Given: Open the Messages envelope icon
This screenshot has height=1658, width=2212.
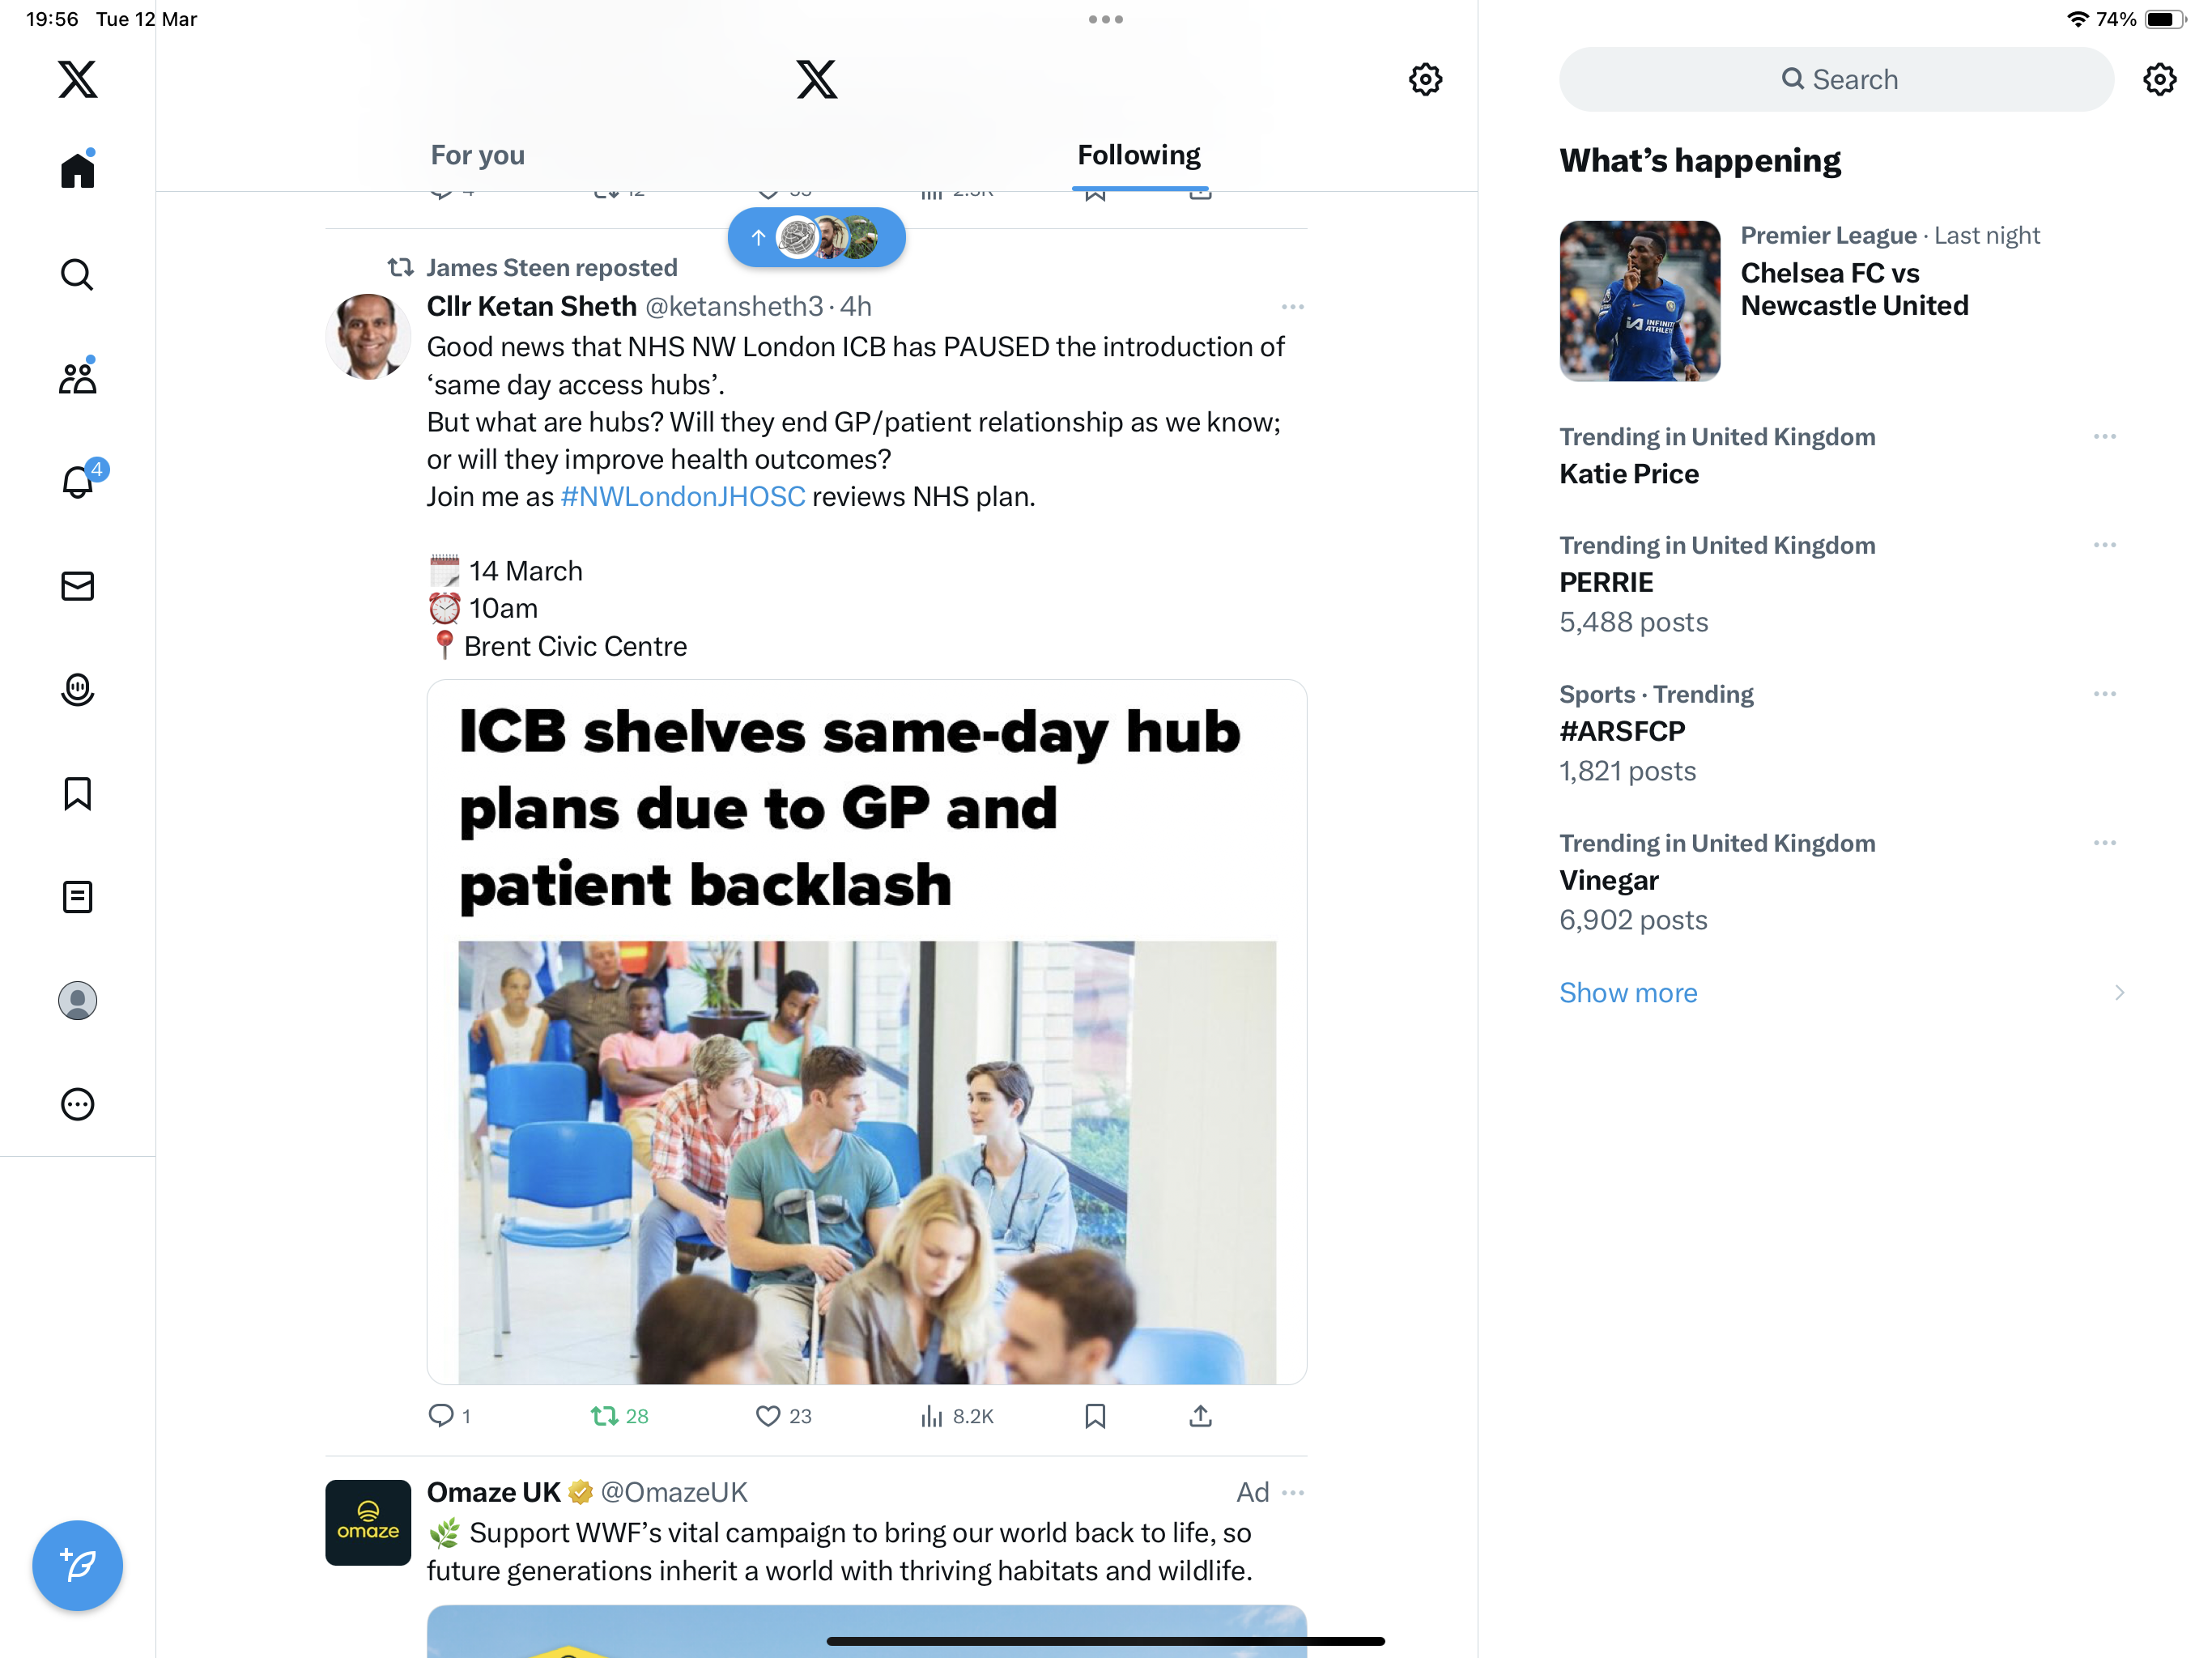Looking at the screenshot, I should point(77,586).
